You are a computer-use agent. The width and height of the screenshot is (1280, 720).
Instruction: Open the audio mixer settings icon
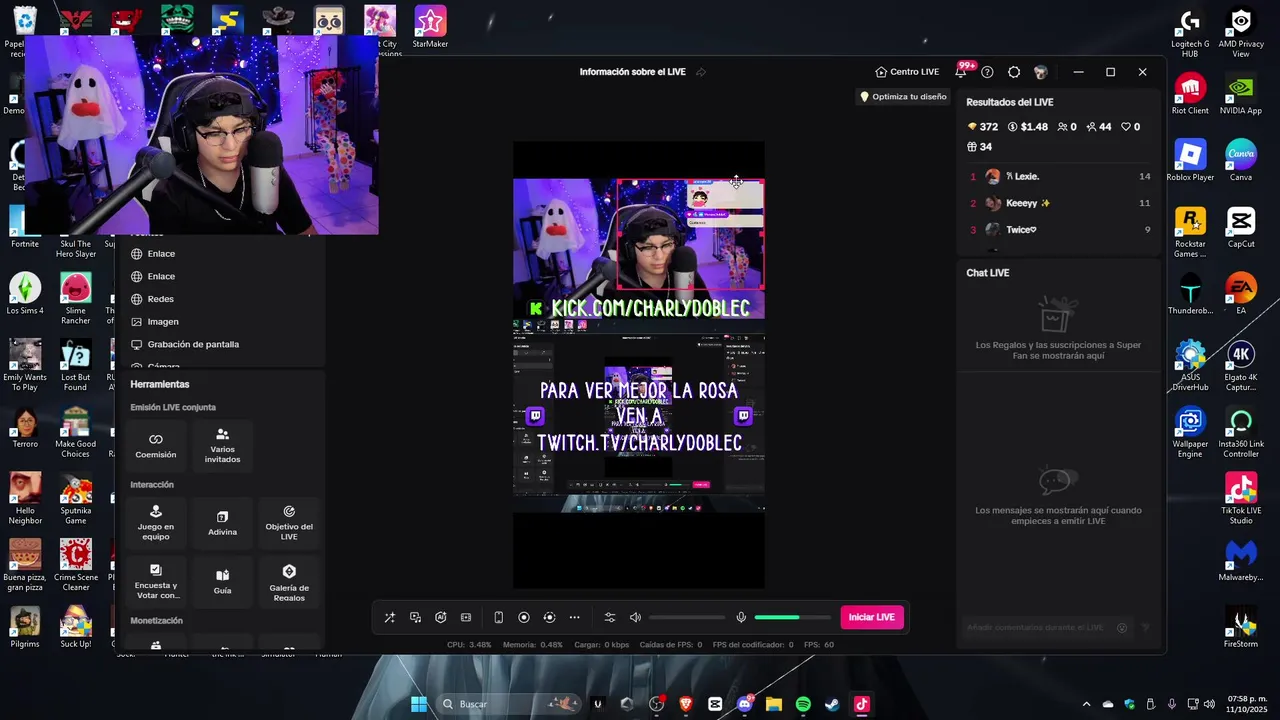tap(609, 617)
